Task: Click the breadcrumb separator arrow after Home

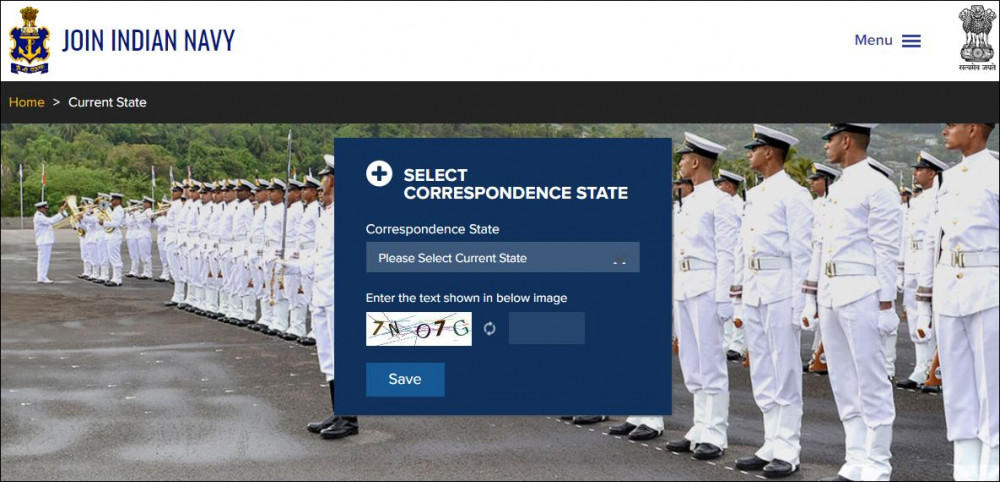Action: (56, 102)
